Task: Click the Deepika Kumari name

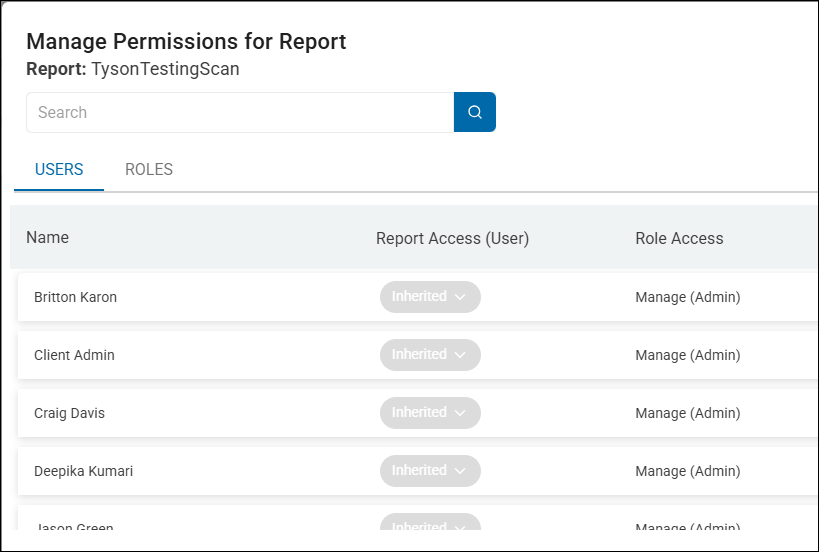Action: tap(83, 471)
